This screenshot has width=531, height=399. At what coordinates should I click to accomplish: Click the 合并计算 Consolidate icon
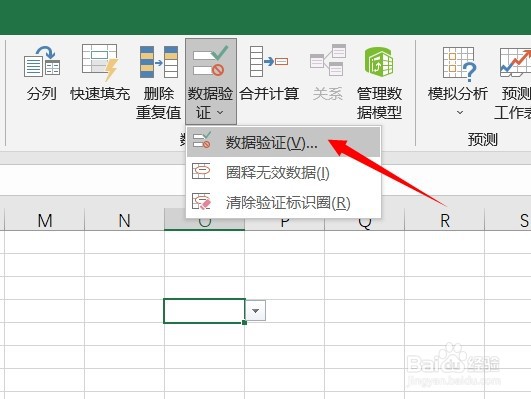click(x=269, y=61)
